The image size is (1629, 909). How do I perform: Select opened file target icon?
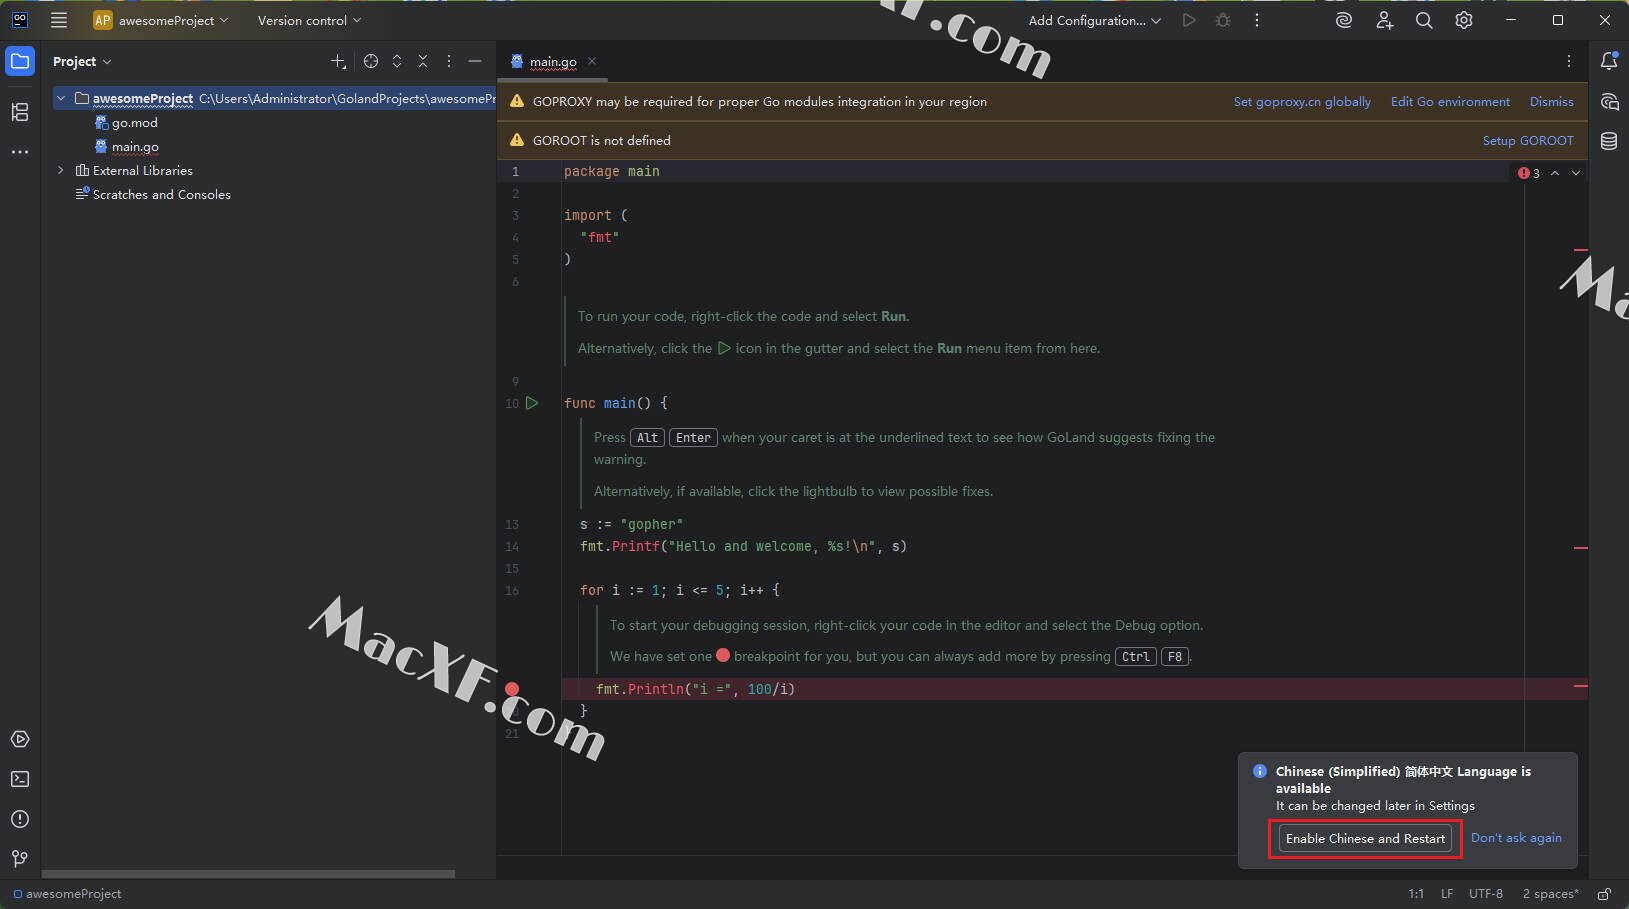pyautogui.click(x=371, y=61)
